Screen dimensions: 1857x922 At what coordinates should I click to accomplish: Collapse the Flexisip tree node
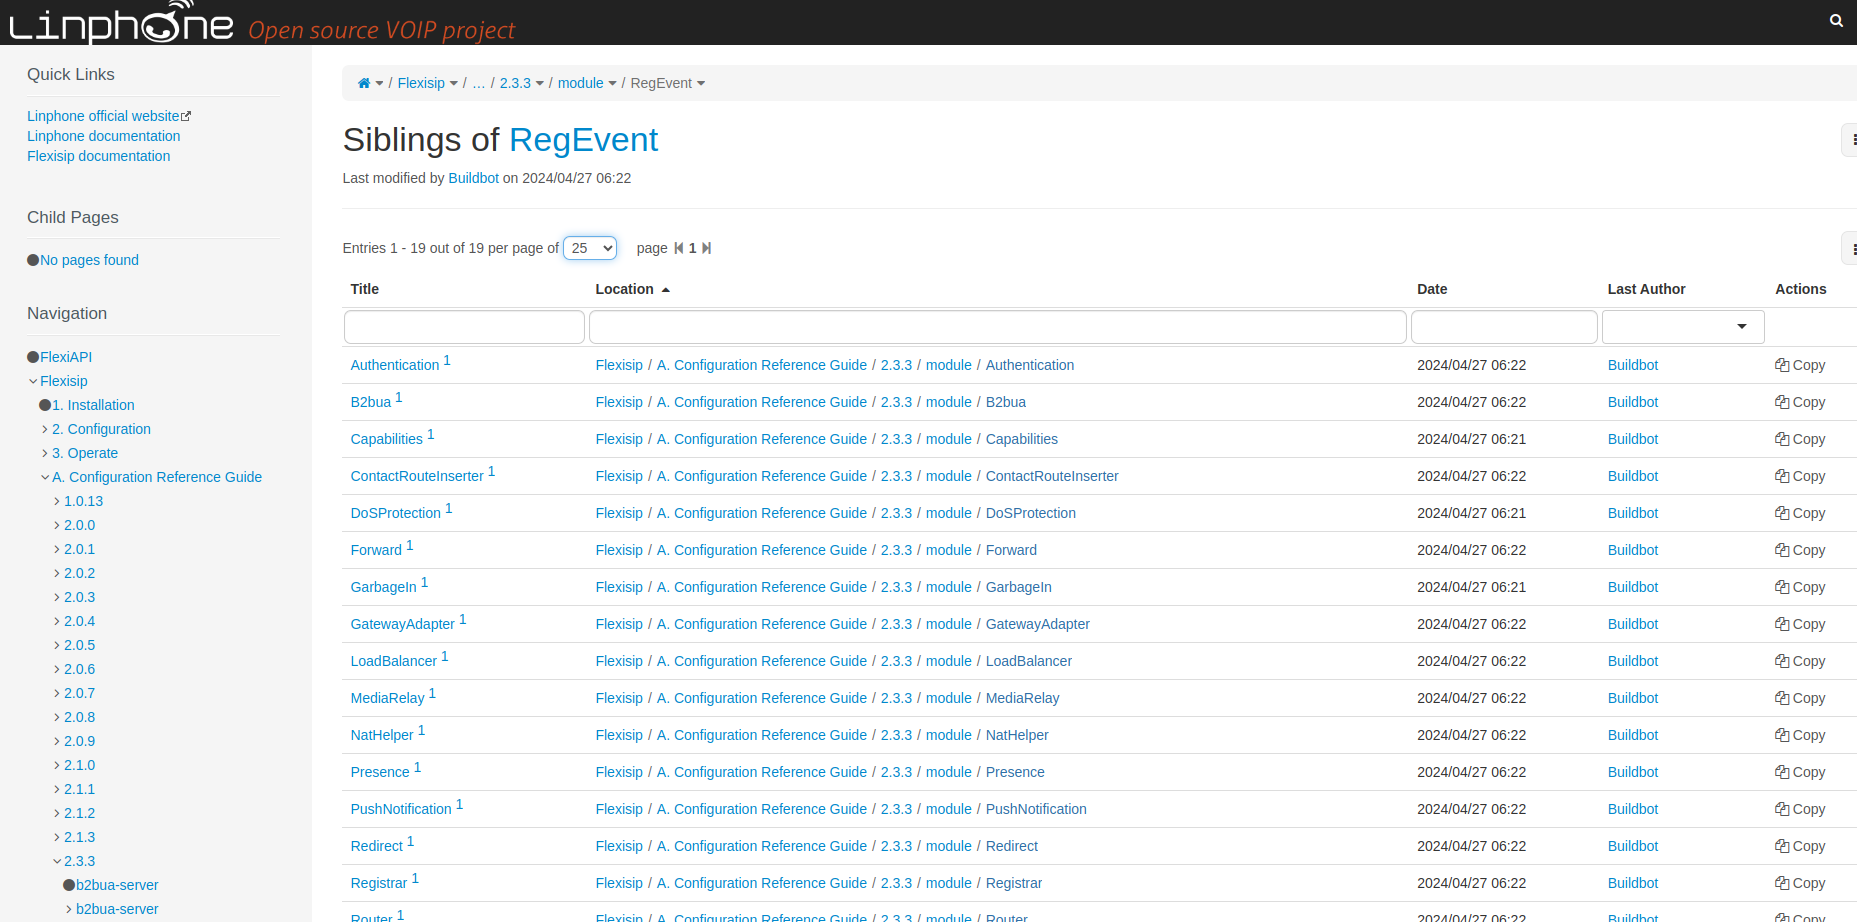click(33, 381)
